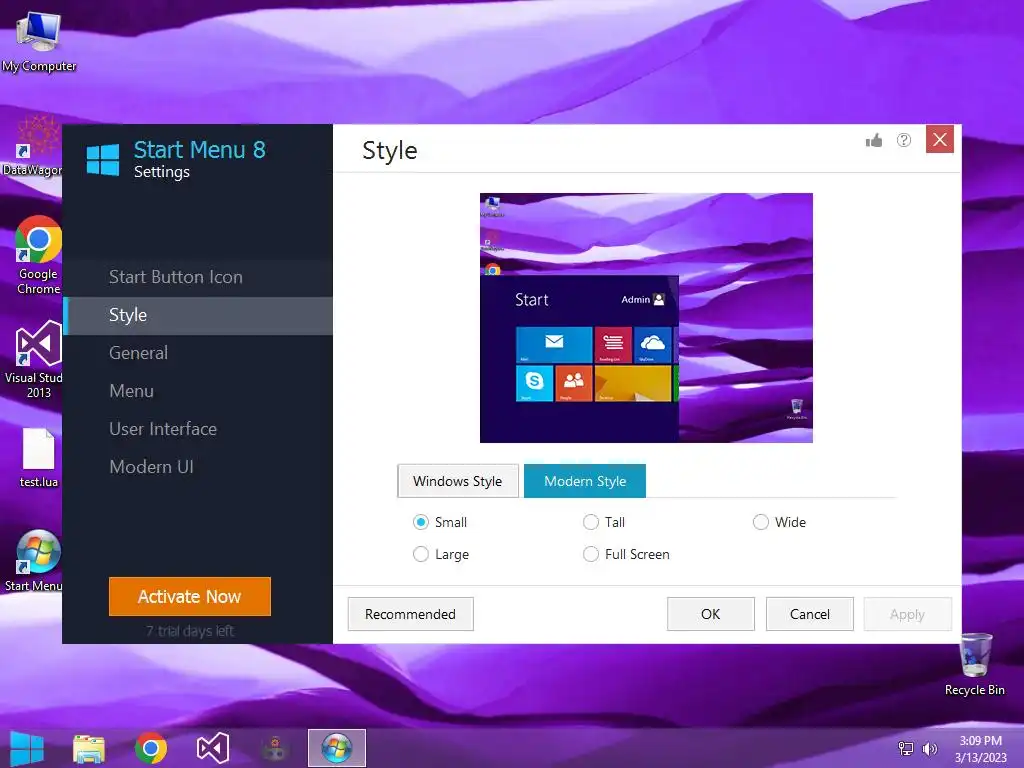Switch to the Modern Style tab
The height and width of the screenshot is (768, 1024).
pos(584,481)
